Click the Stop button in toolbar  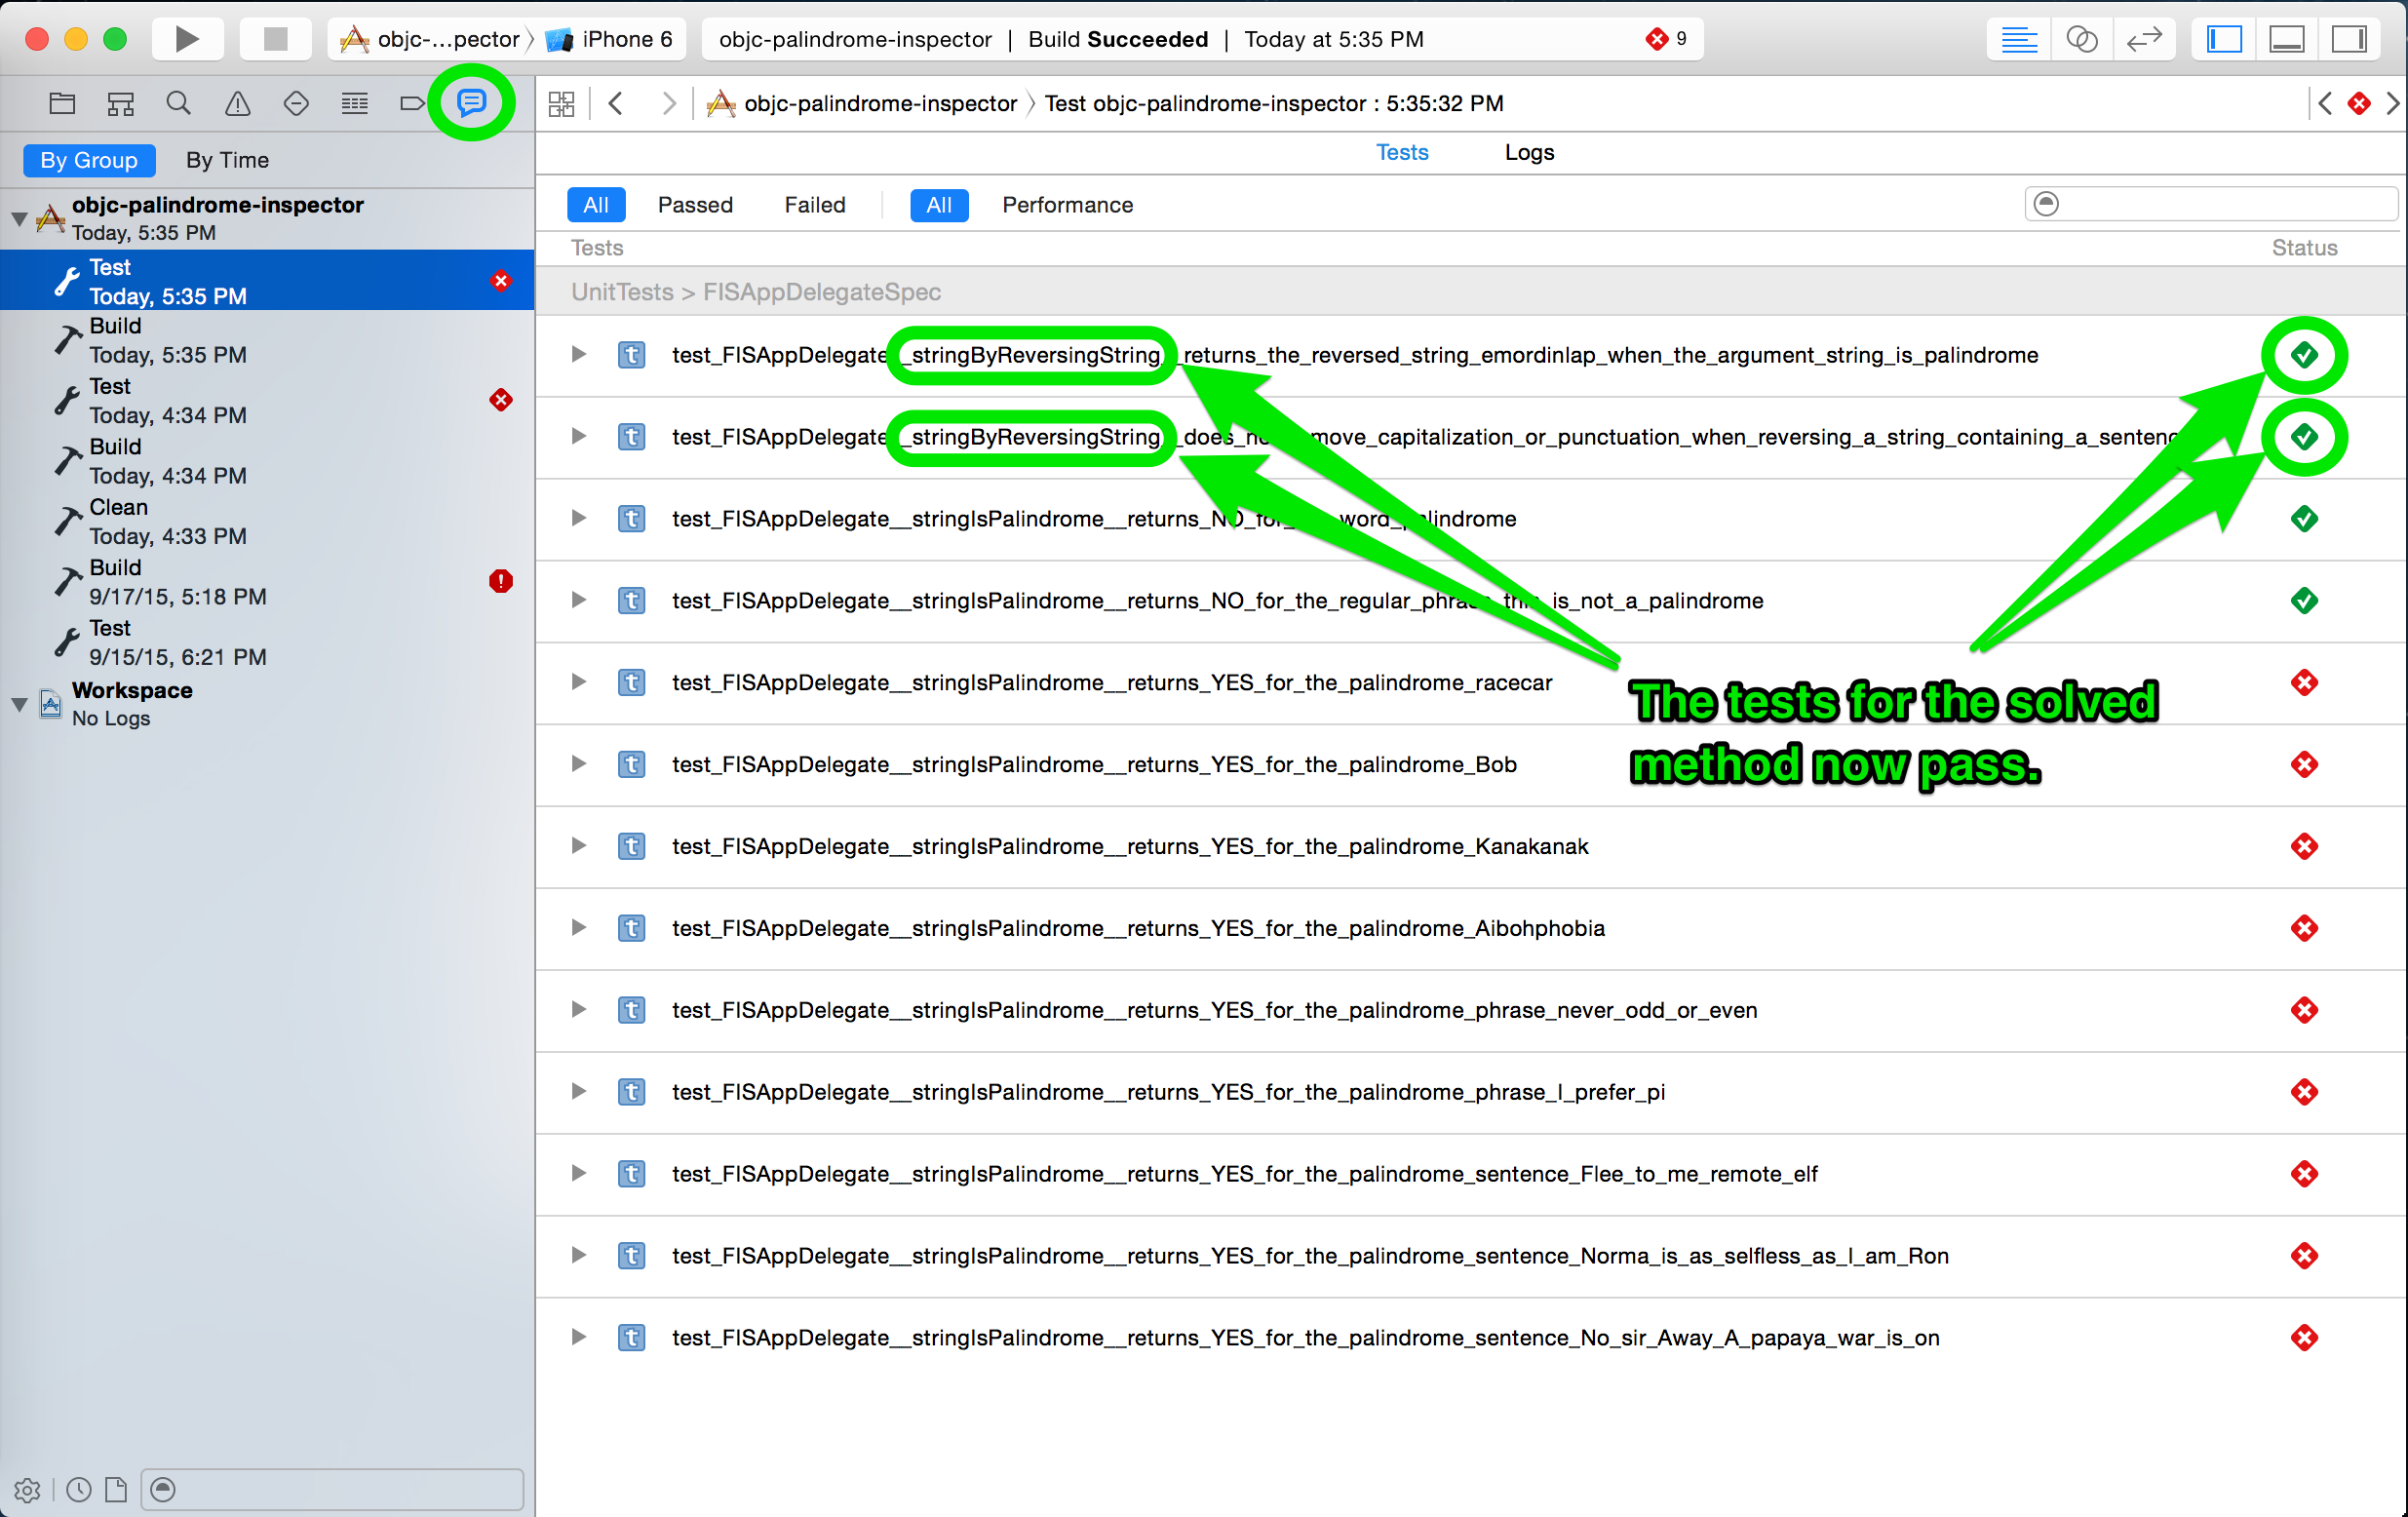(x=274, y=39)
